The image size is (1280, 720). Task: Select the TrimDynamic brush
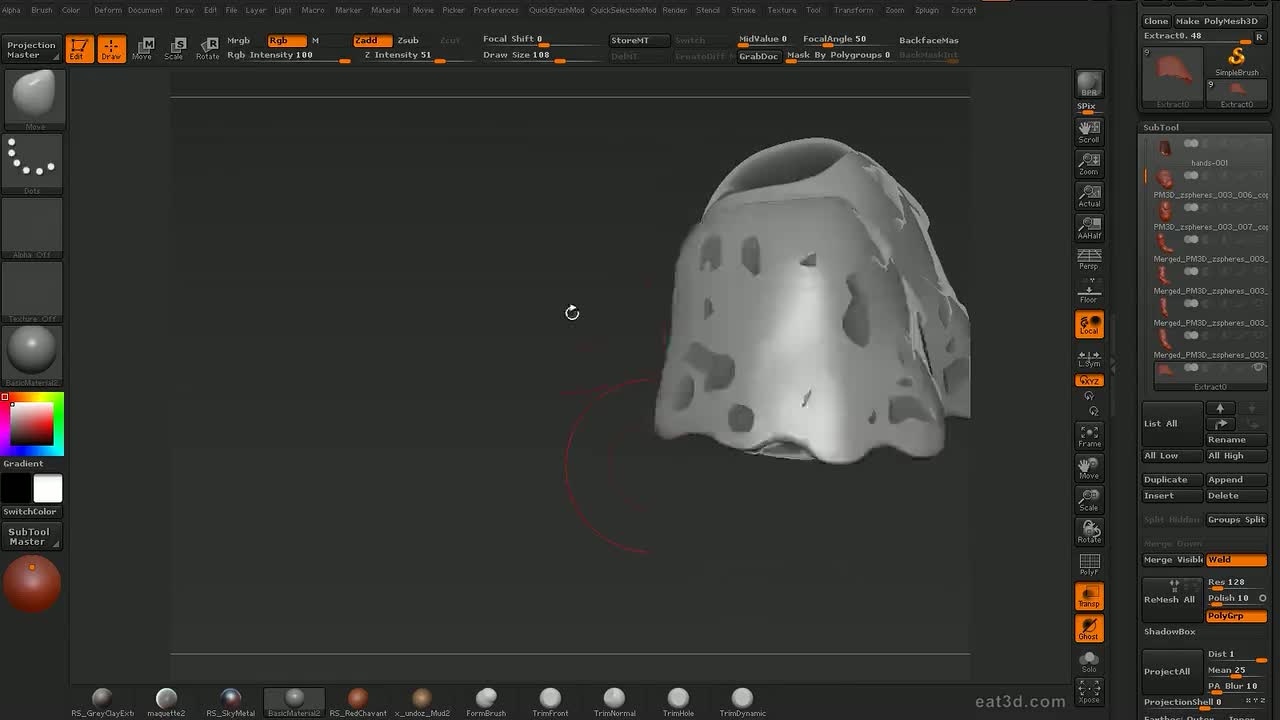pos(742,702)
